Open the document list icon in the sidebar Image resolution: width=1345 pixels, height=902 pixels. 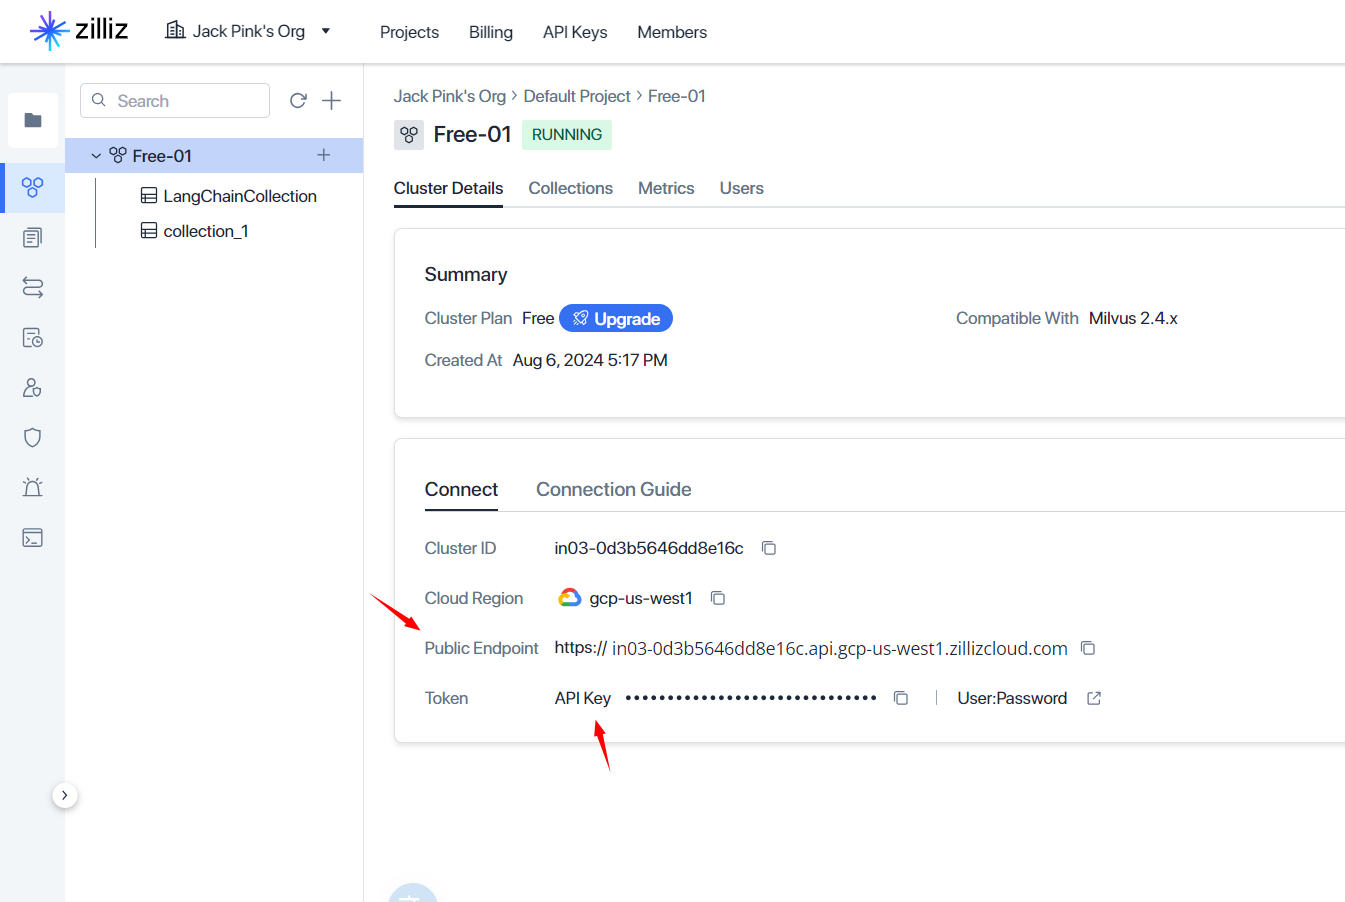[33, 238]
